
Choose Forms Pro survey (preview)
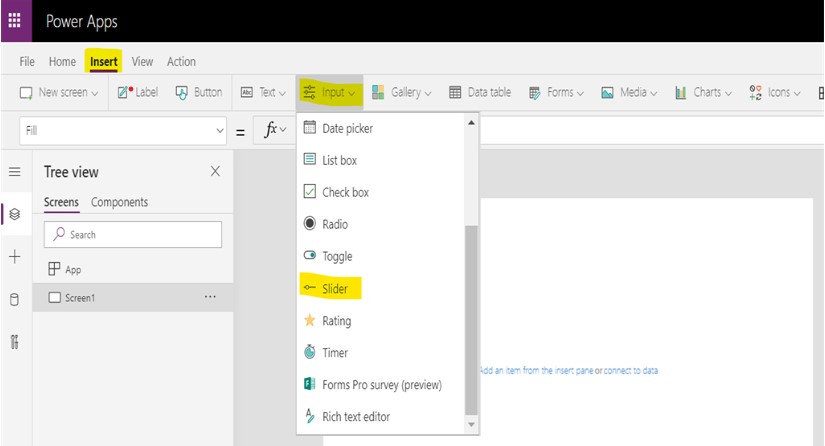coord(381,384)
